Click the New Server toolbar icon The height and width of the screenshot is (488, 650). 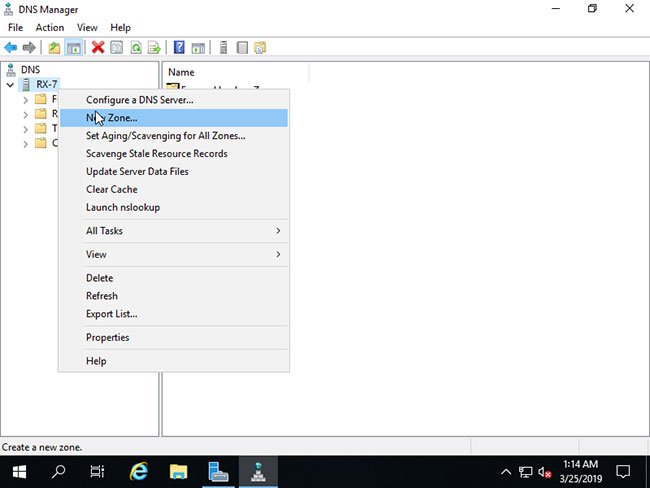223,48
